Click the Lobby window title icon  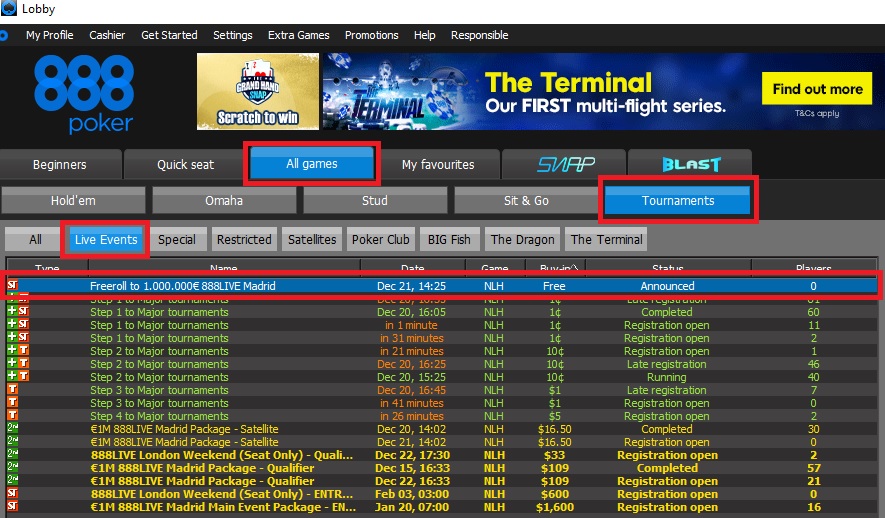[8, 8]
